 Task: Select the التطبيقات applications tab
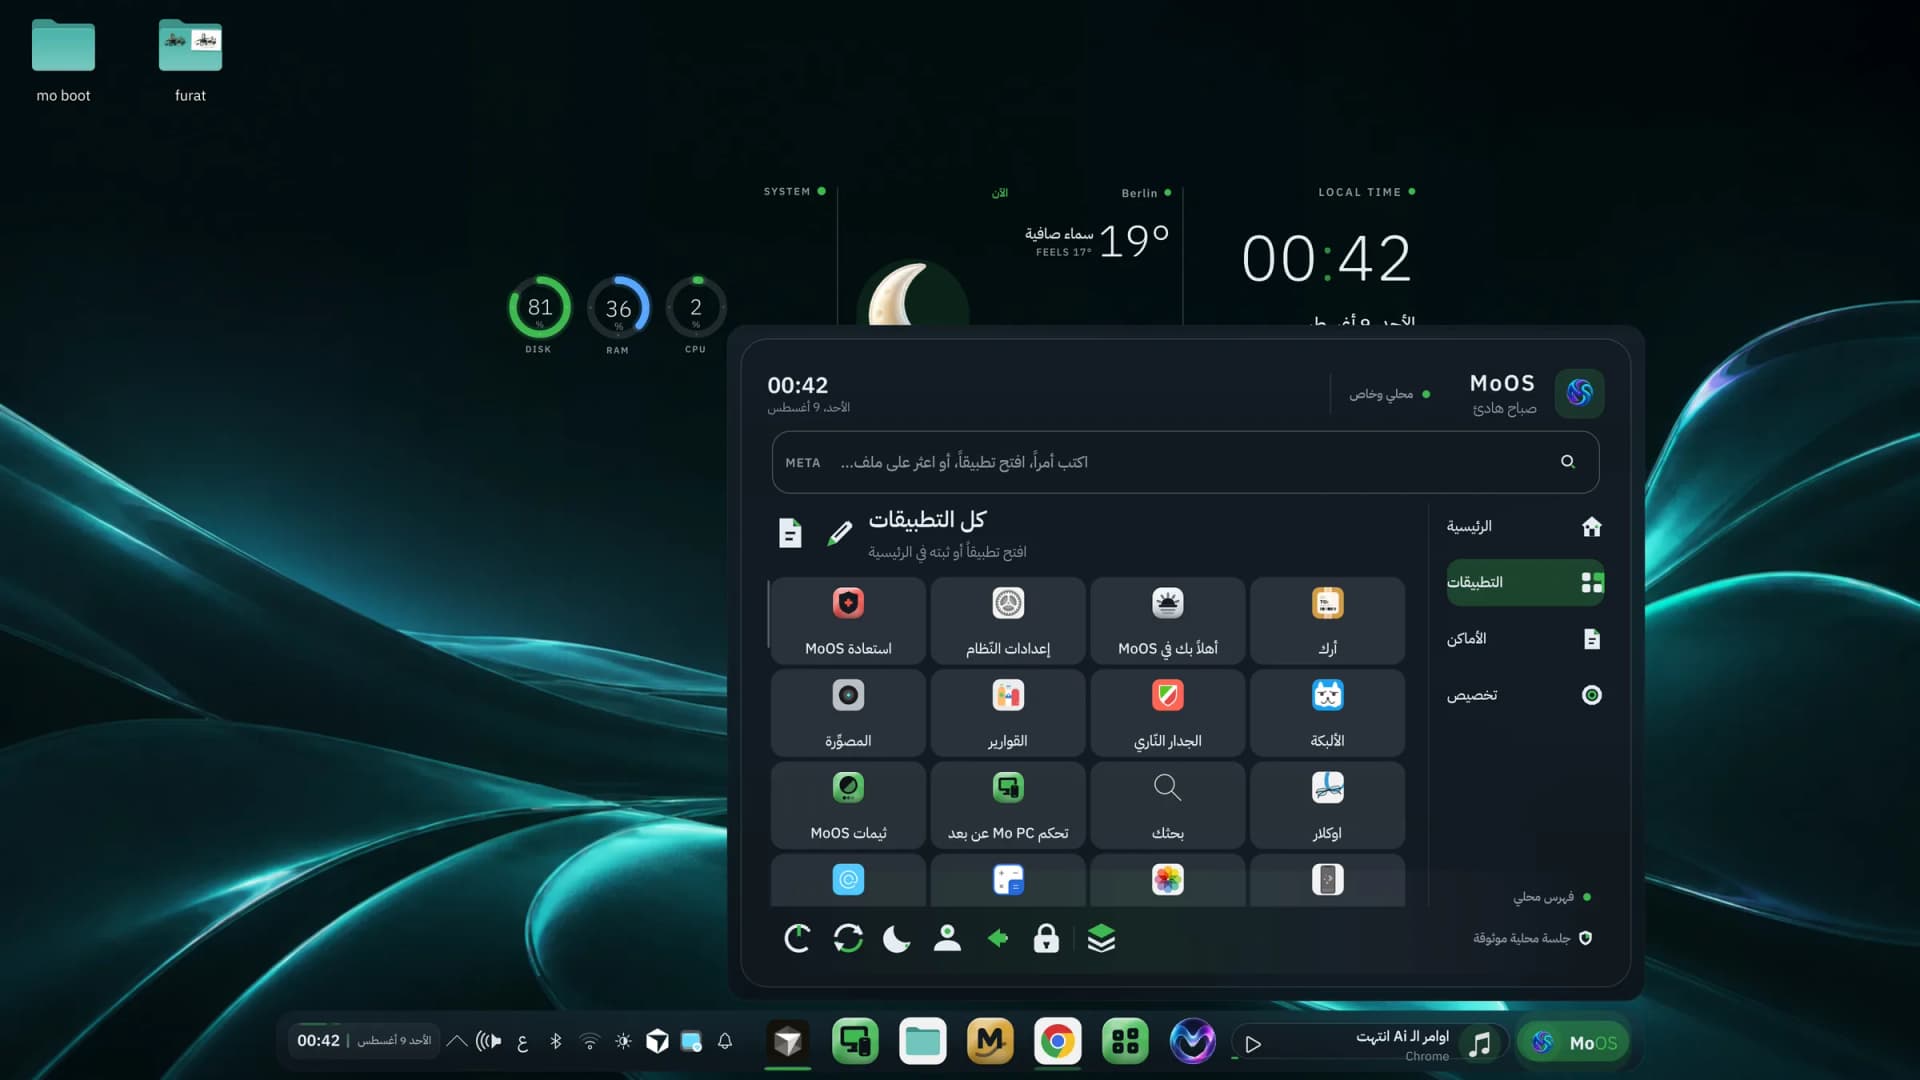click(x=1525, y=582)
